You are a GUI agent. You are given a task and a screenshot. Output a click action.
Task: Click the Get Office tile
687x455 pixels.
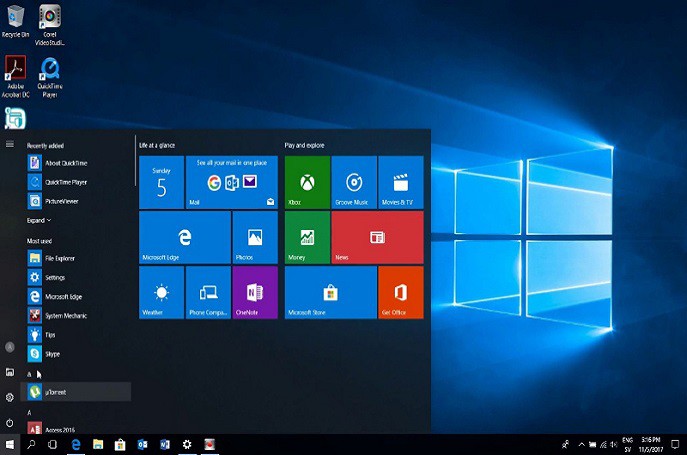(401, 292)
